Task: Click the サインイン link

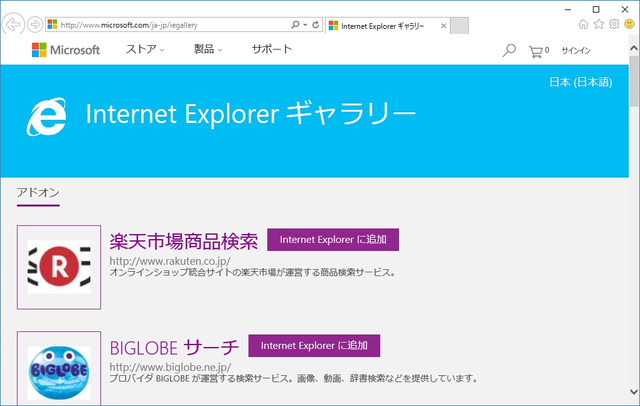Action: [x=576, y=51]
